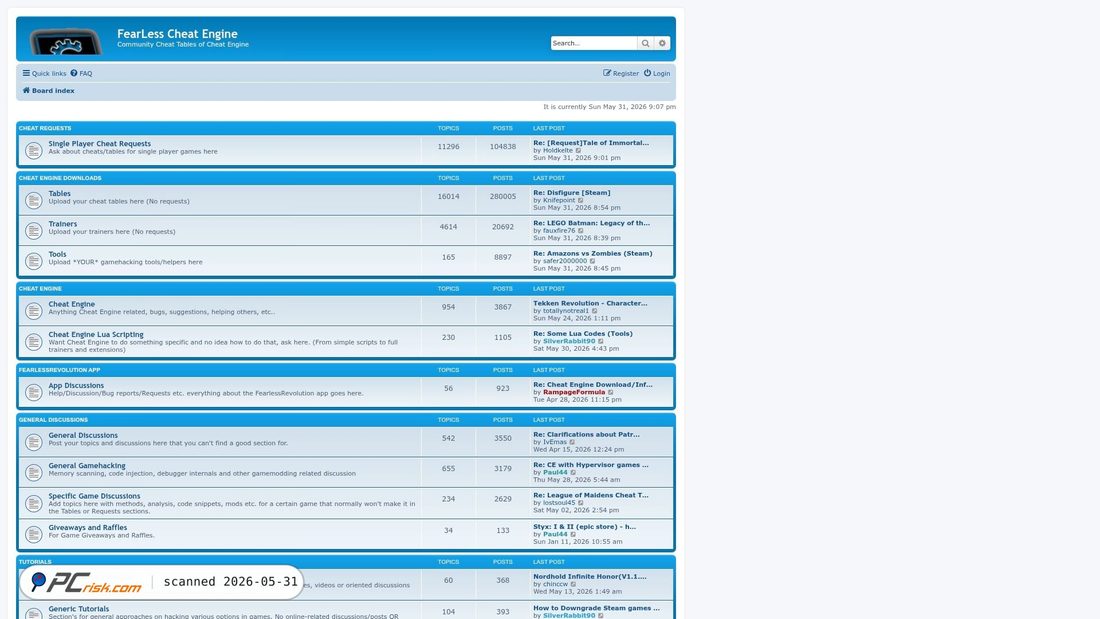This screenshot has height=619, width=1100.
Task: Open the App Discussions forum
Action: click(x=76, y=385)
